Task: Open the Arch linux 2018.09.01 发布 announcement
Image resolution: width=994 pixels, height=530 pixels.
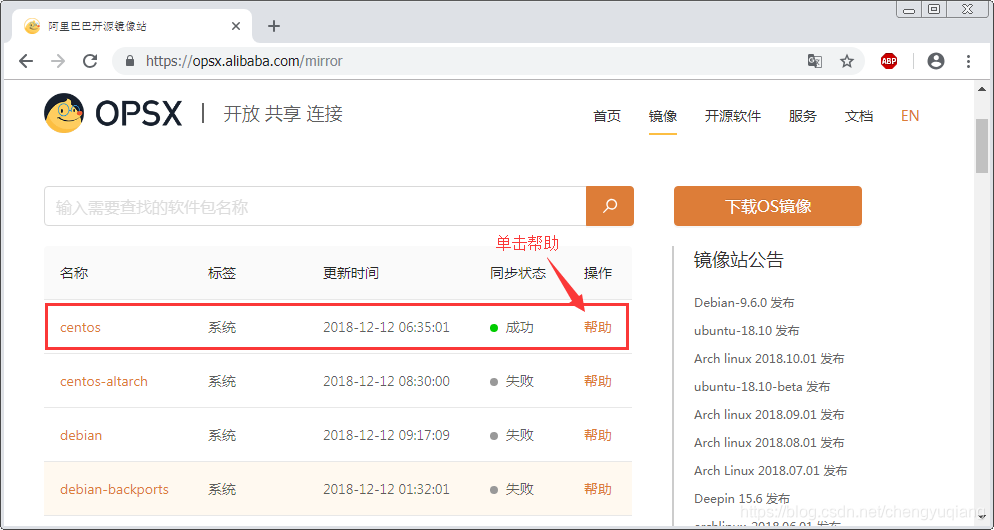Action: 769,414
